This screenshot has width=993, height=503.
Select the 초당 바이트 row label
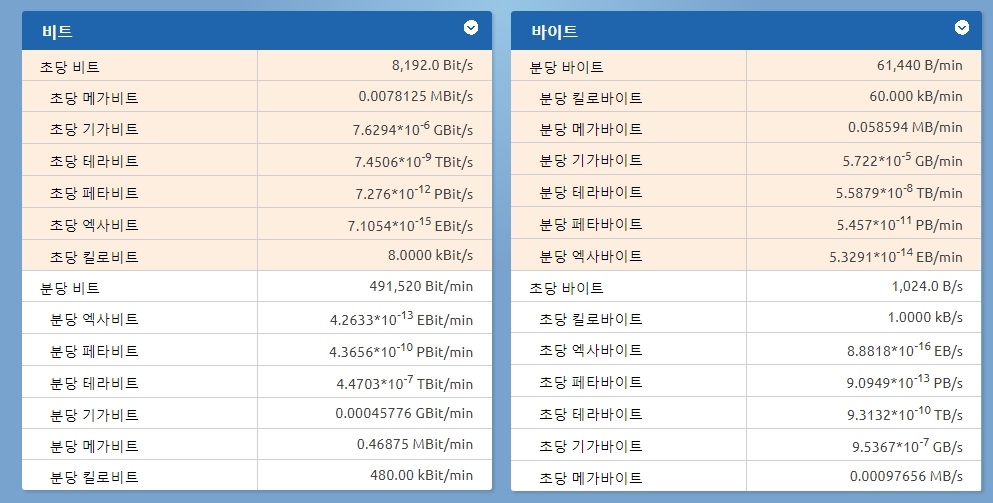[566, 289]
